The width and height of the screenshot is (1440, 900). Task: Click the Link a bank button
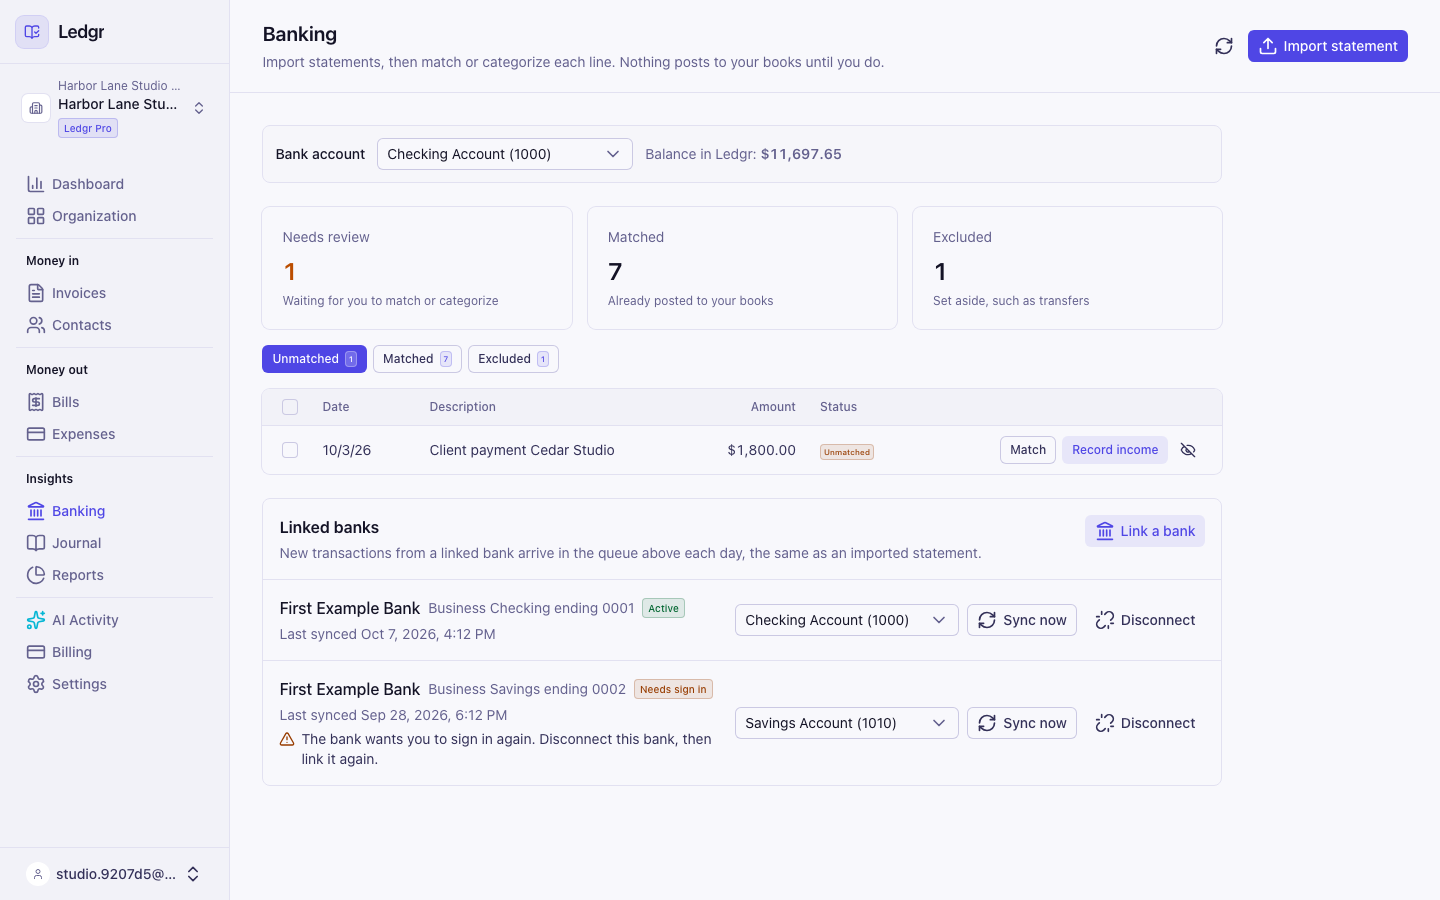click(1145, 531)
